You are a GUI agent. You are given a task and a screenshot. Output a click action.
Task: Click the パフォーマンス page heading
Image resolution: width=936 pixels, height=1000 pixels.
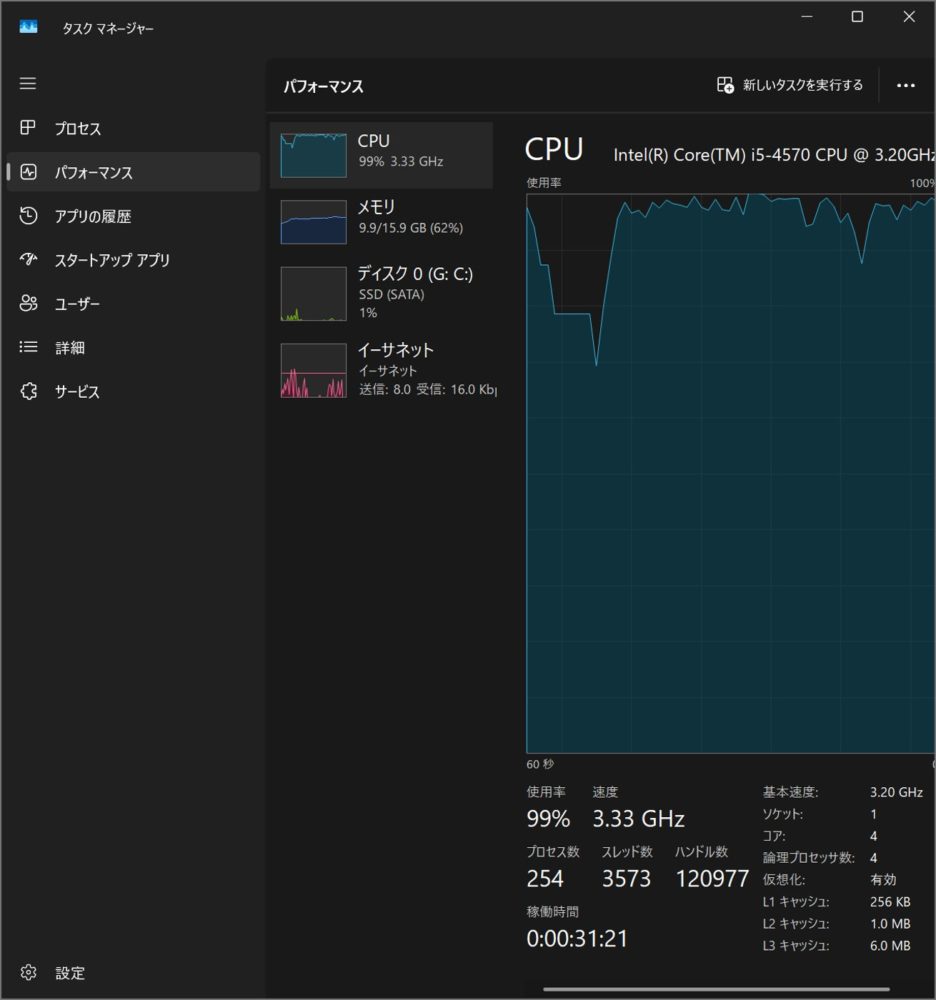(323, 86)
